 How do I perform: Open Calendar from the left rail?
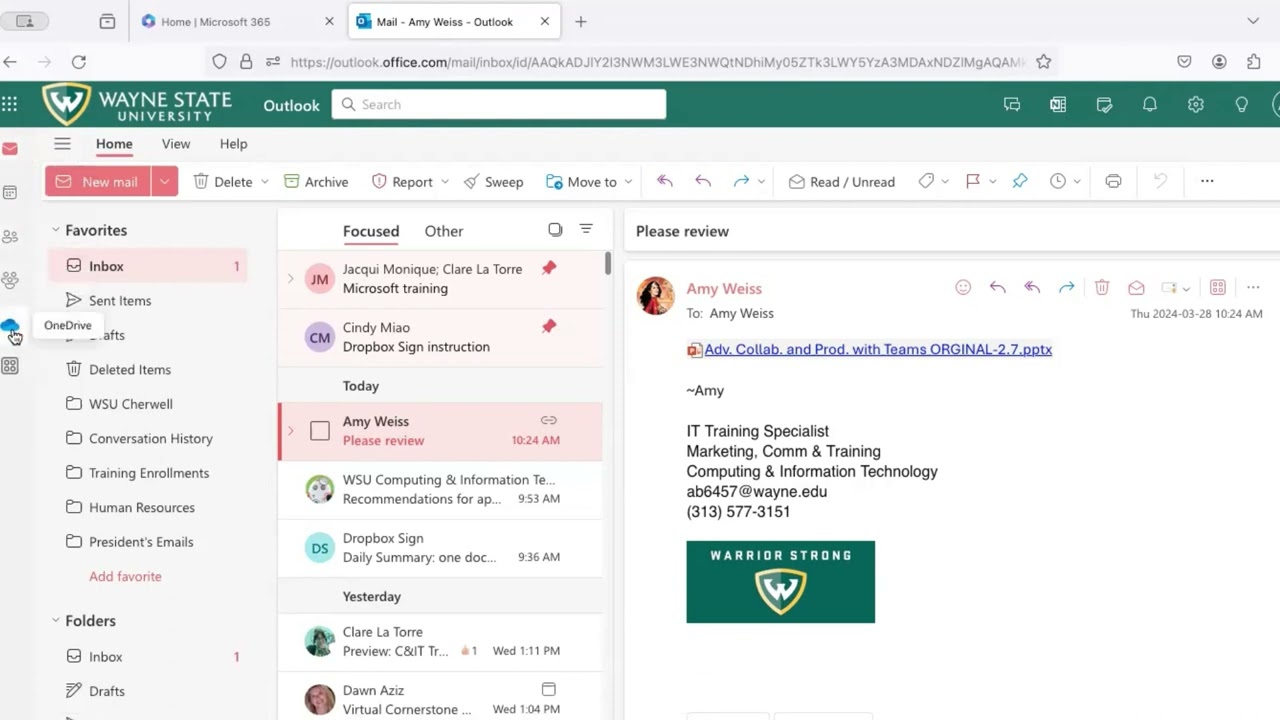point(10,192)
